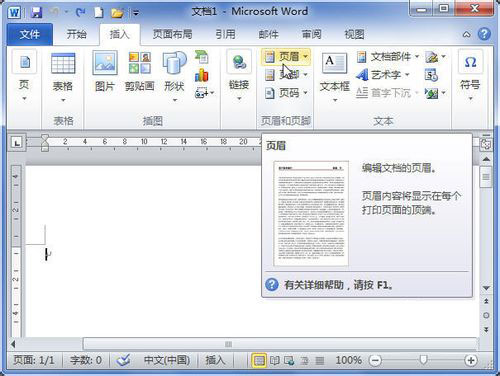The height and width of the screenshot is (376, 500).
Task: Toggle 插入 insert mode in status bar
Action: coord(215,360)
